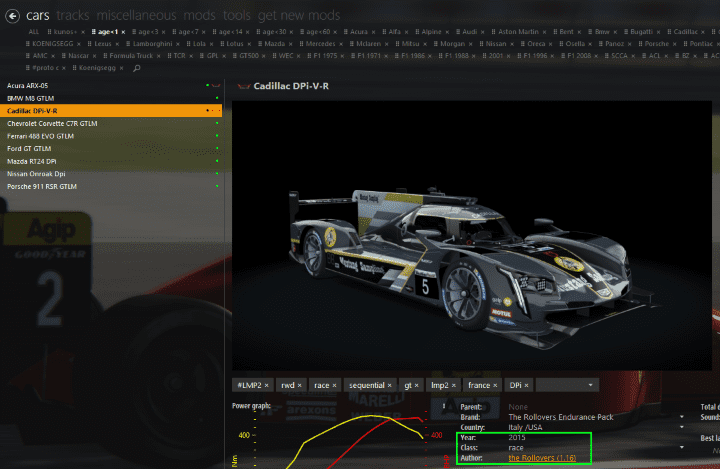The height and width of the screenshot is (469, 720).
Task: Switch to the tracks section
Action: click(71, 15)
